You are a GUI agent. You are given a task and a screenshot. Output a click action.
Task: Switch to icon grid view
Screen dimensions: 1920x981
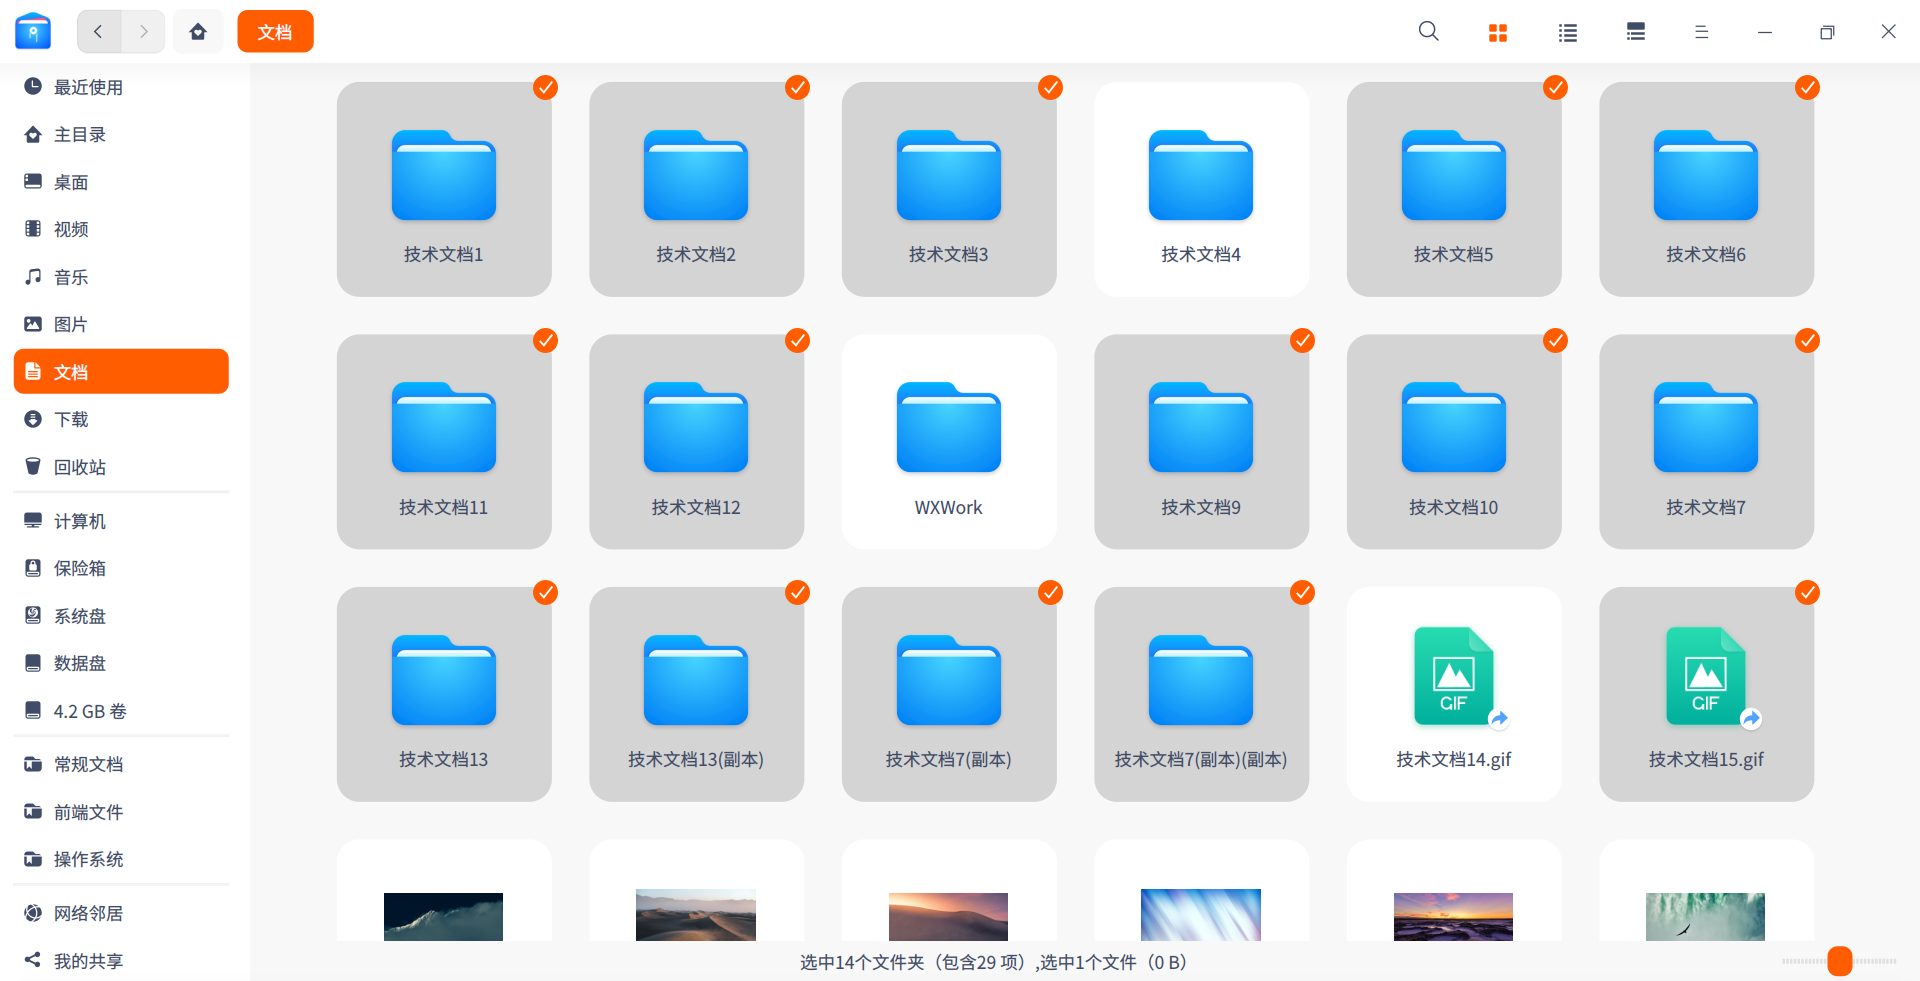coord(1498,33)
